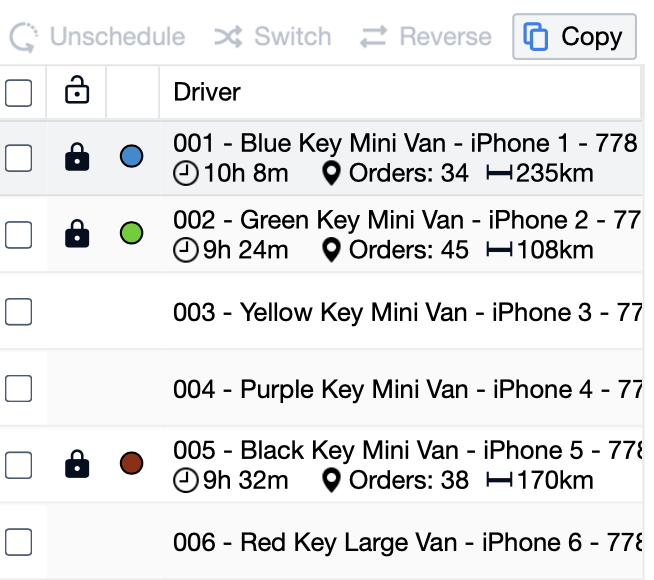Toggle the select-all checkbox in header
The width and height of the screenshot is (654, 580).
[19, 93]
